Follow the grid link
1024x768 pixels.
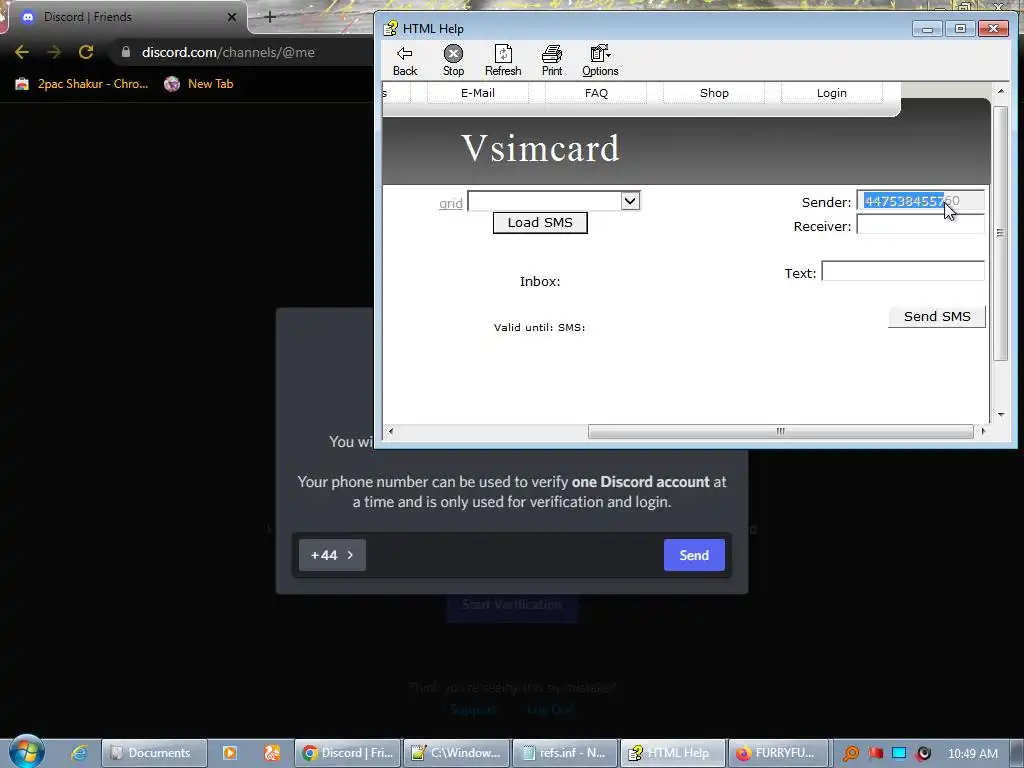pyautogui.click(x=451, y=203)
